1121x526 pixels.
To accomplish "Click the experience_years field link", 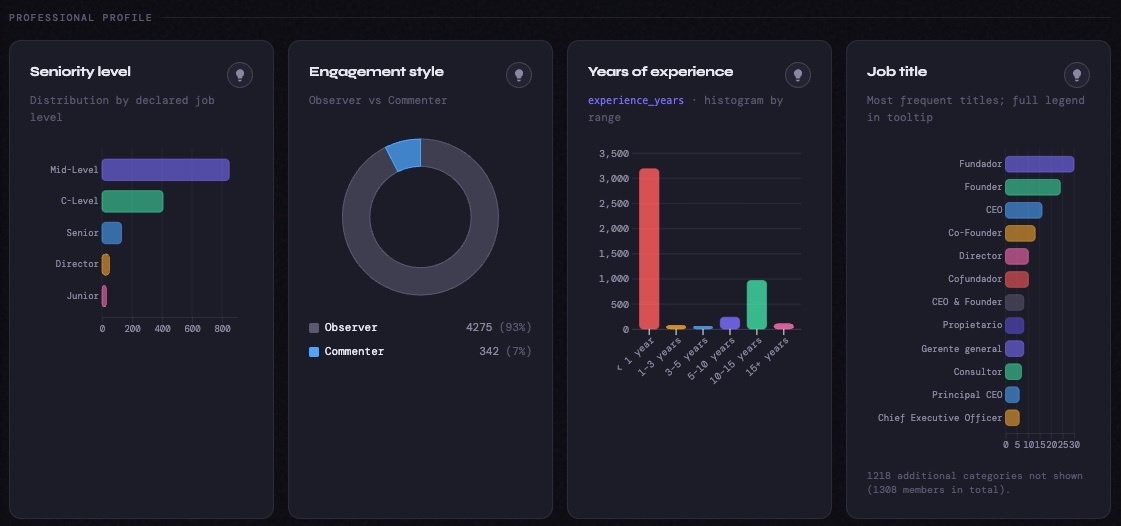I will (636, 101).
